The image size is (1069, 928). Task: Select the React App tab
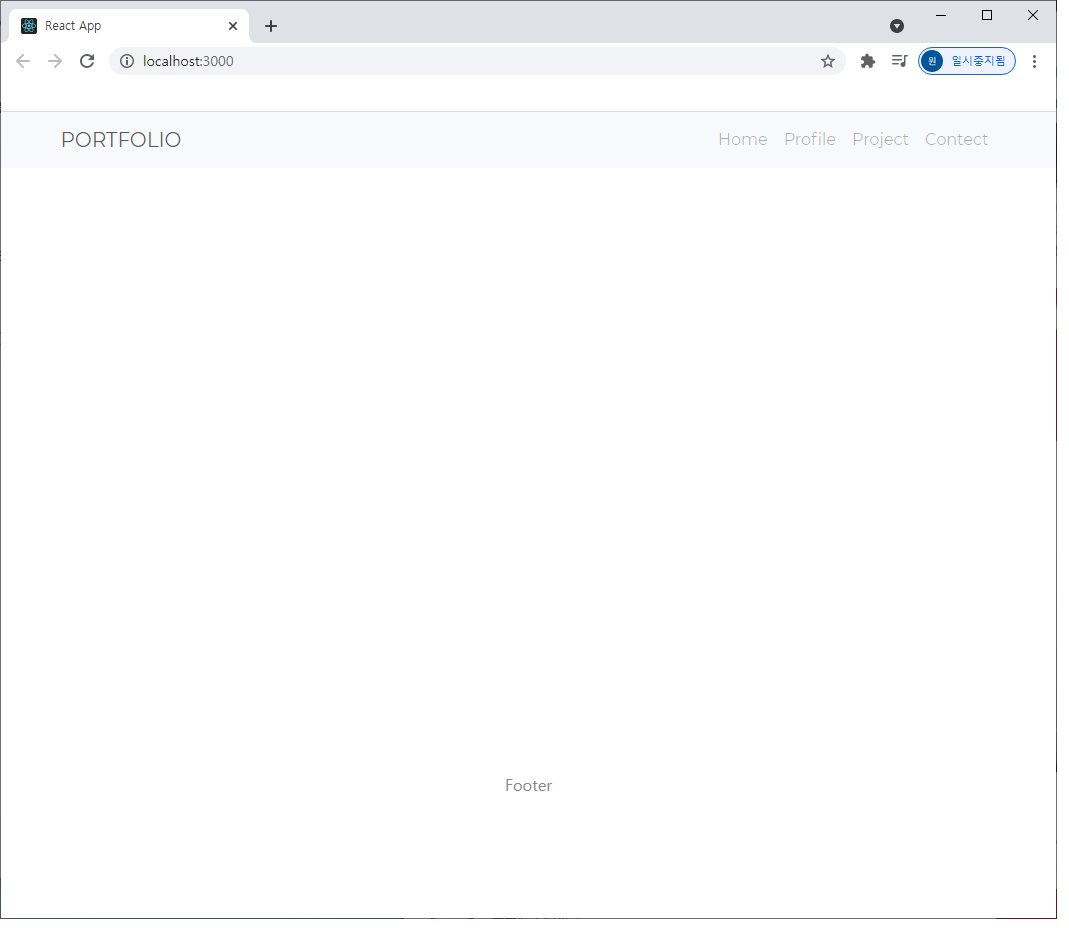[130, 27]
